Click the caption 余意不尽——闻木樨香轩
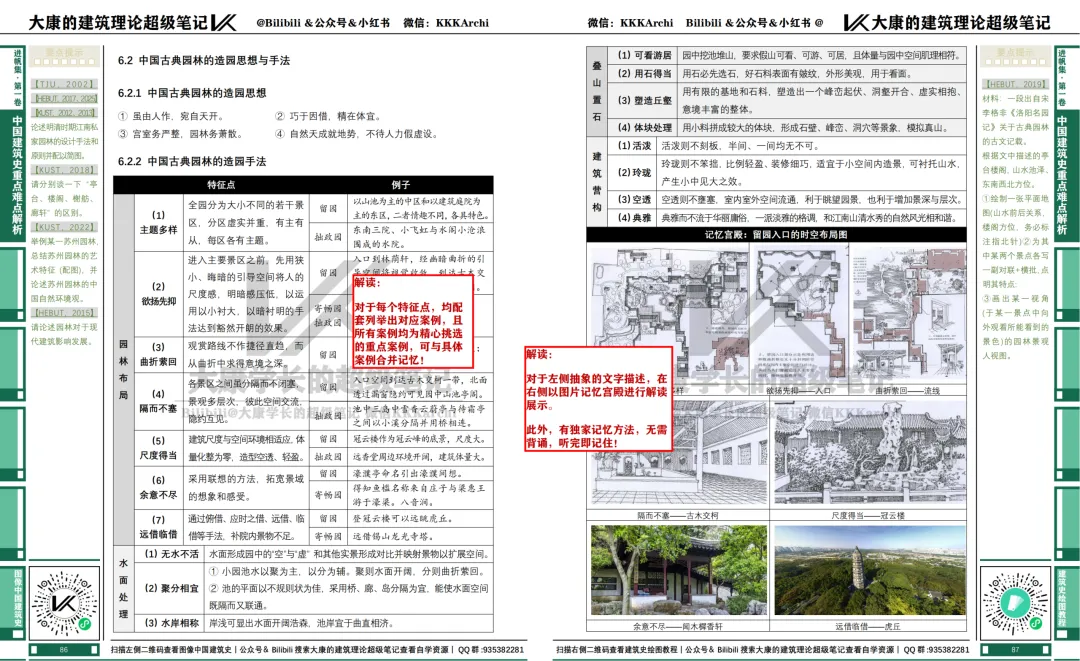 678,627
